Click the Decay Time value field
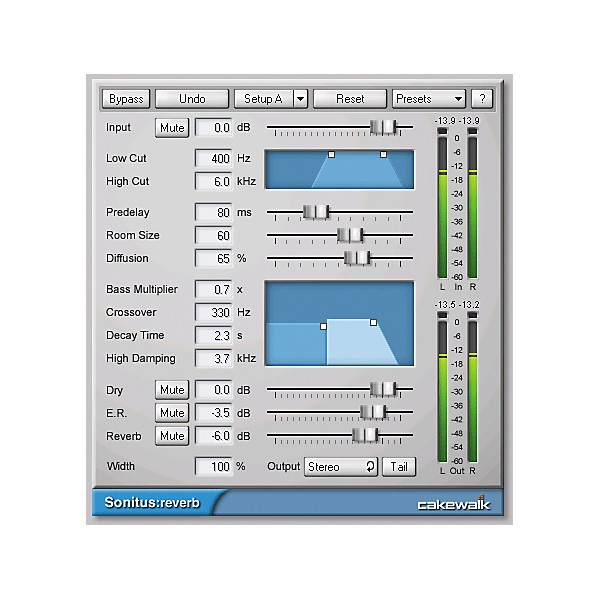 point(214,335)
